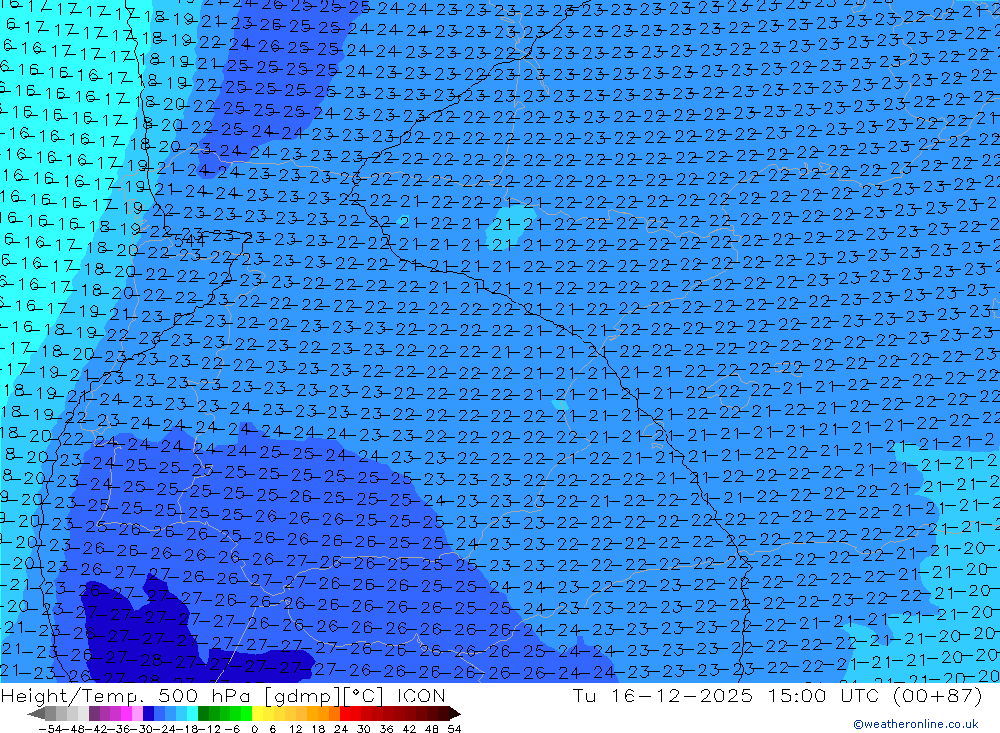The image size is (1000, 733).
Task: Click the 'Tu 16-12-2025' date text
Action: coord(663,696)
